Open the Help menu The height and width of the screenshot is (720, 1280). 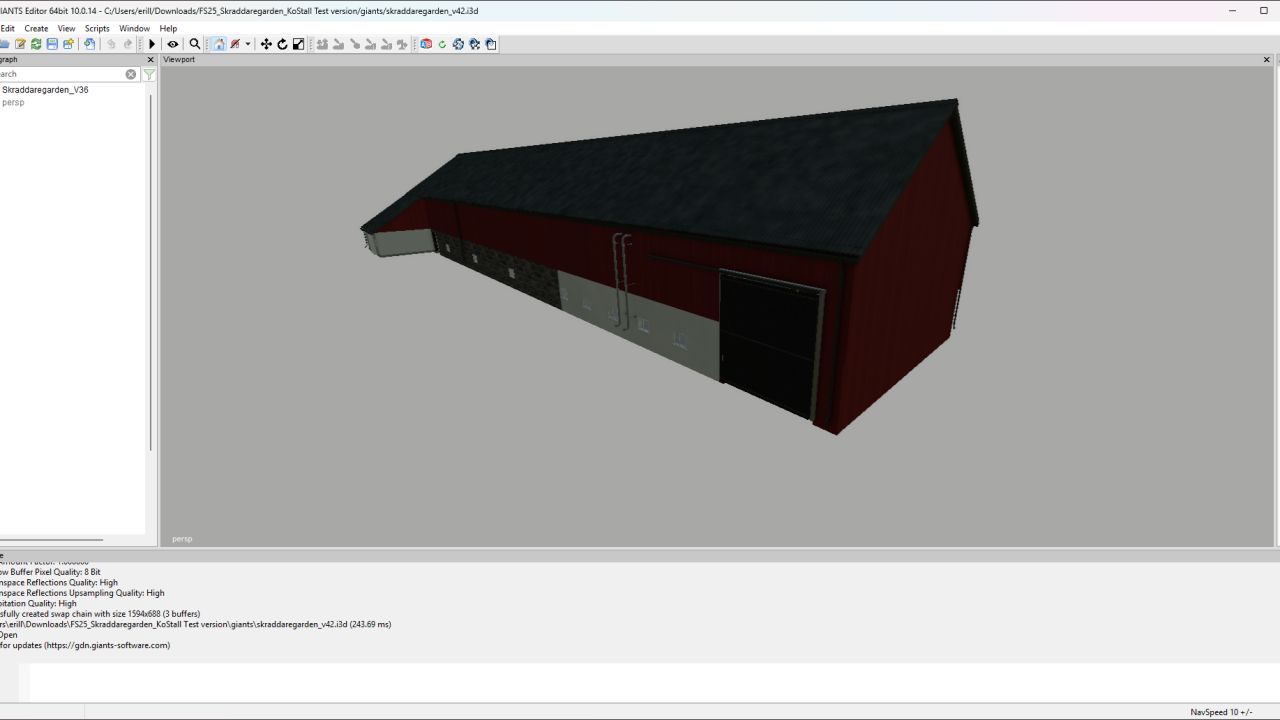pyautogui.click(x=168, y=28)
